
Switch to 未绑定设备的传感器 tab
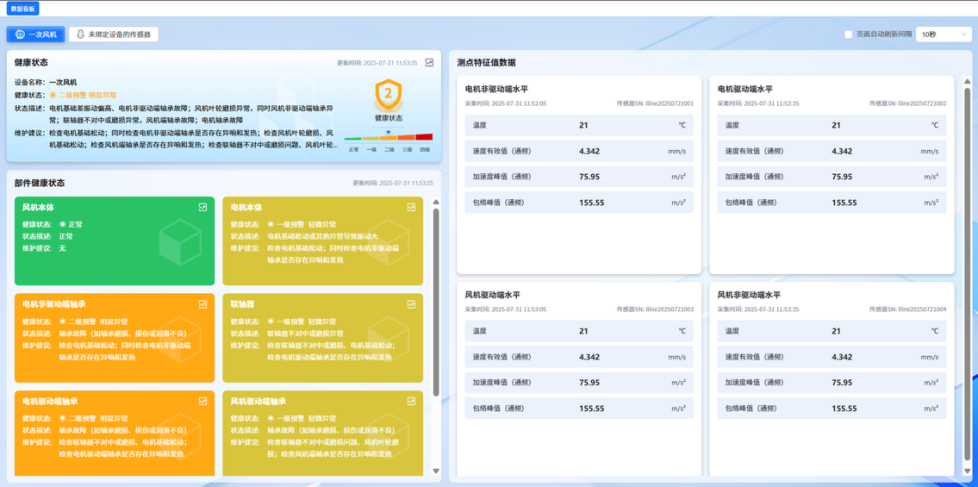click(x=115, y=34)
